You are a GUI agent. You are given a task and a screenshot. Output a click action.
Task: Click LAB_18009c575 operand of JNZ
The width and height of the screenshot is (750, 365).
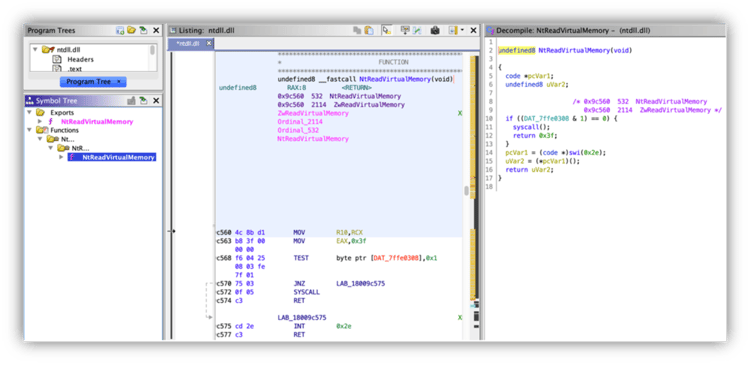coord(361,284)
